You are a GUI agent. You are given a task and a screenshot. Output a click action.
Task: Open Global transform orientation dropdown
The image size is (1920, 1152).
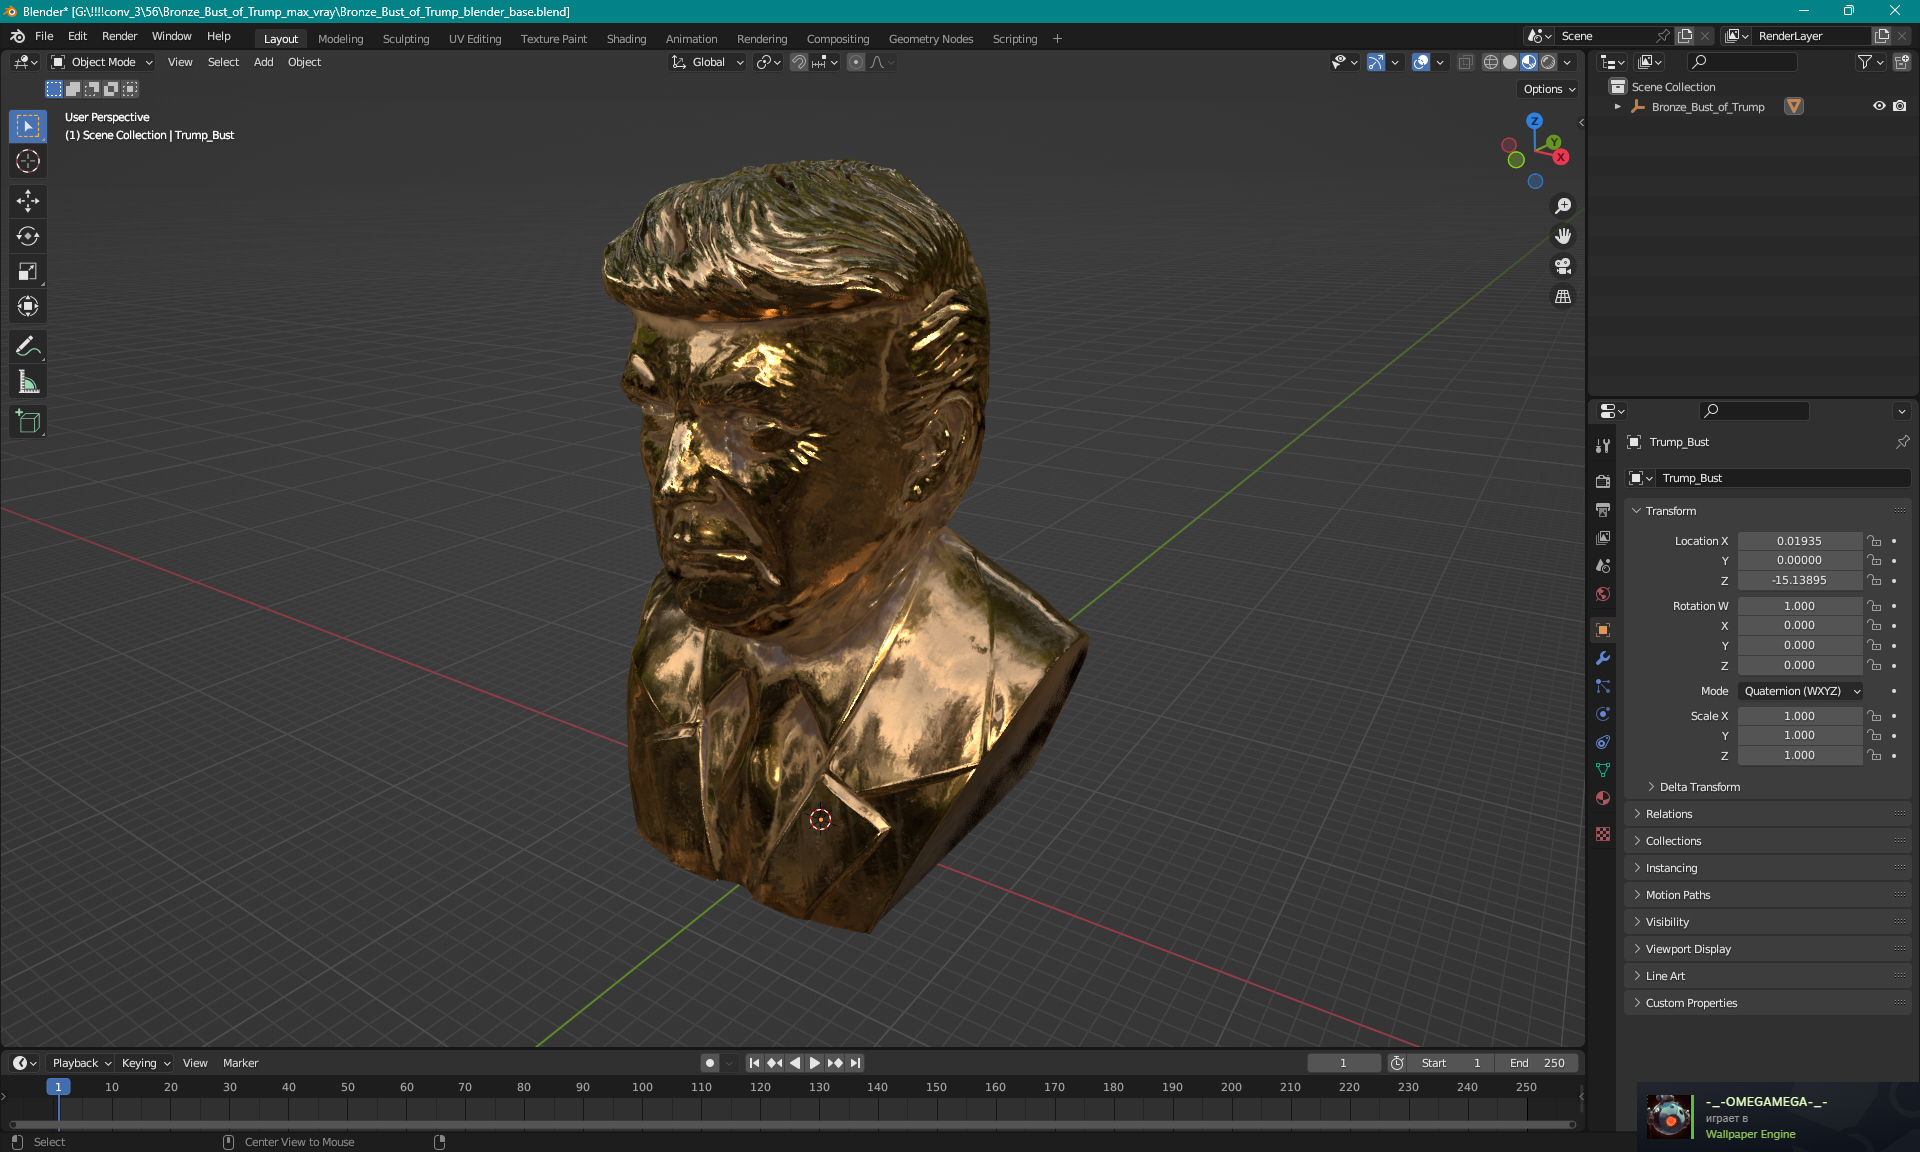[x=708, y=62]
